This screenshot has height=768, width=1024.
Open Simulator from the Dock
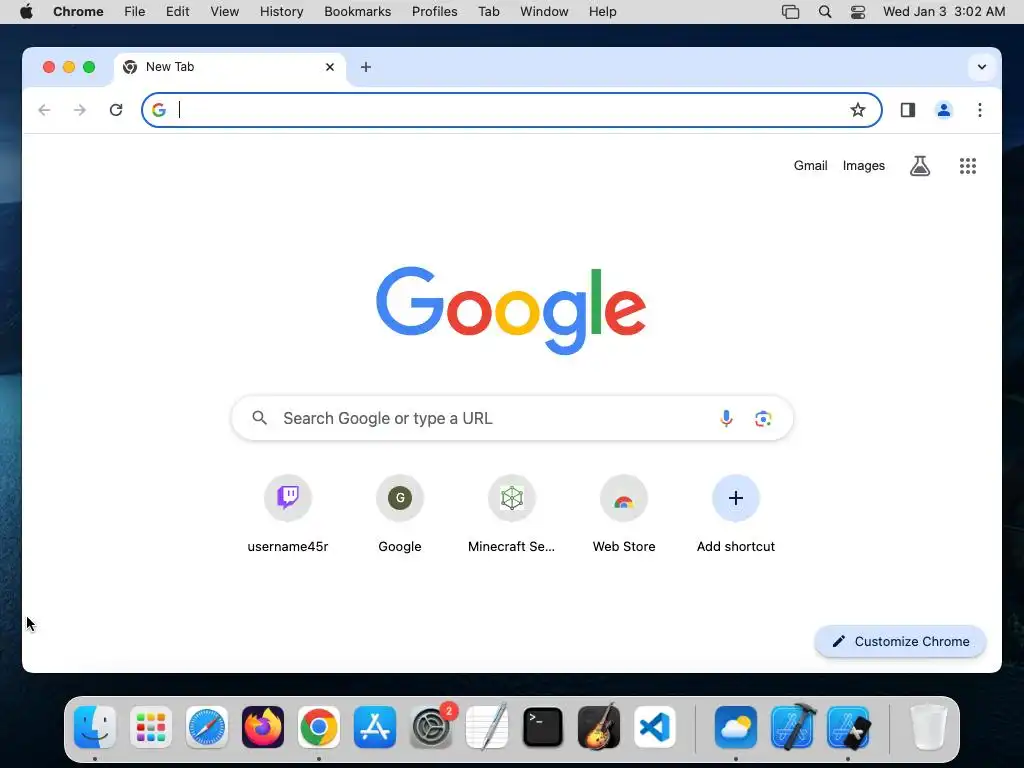pos(848,727)
